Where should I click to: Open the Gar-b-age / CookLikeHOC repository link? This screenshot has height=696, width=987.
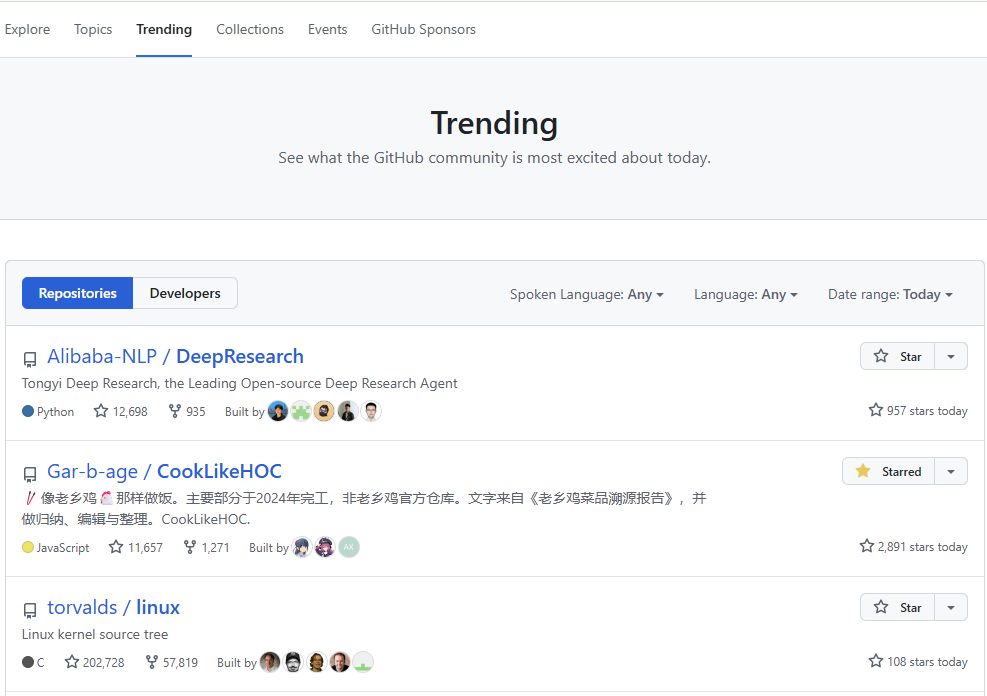[x=165, y=471]
